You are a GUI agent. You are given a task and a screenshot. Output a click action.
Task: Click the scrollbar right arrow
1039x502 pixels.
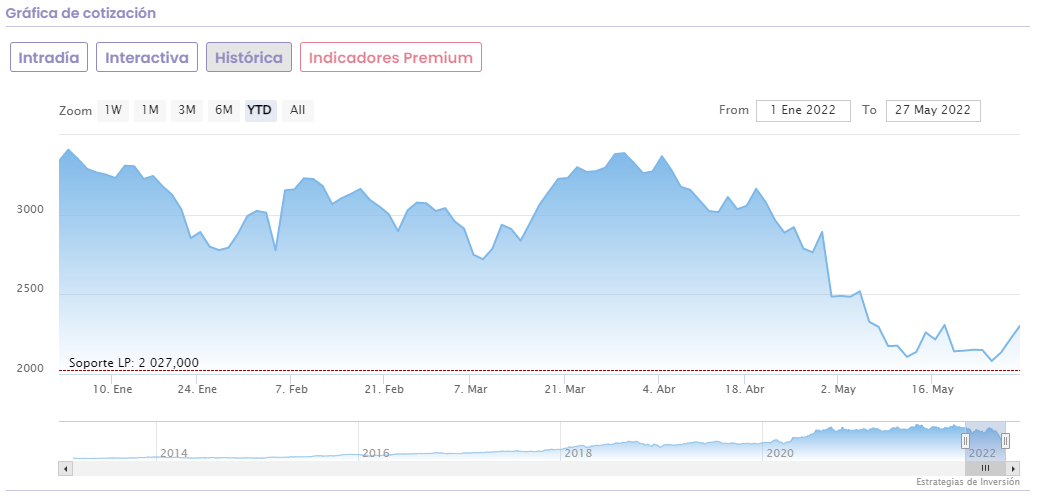[1013, 468]
